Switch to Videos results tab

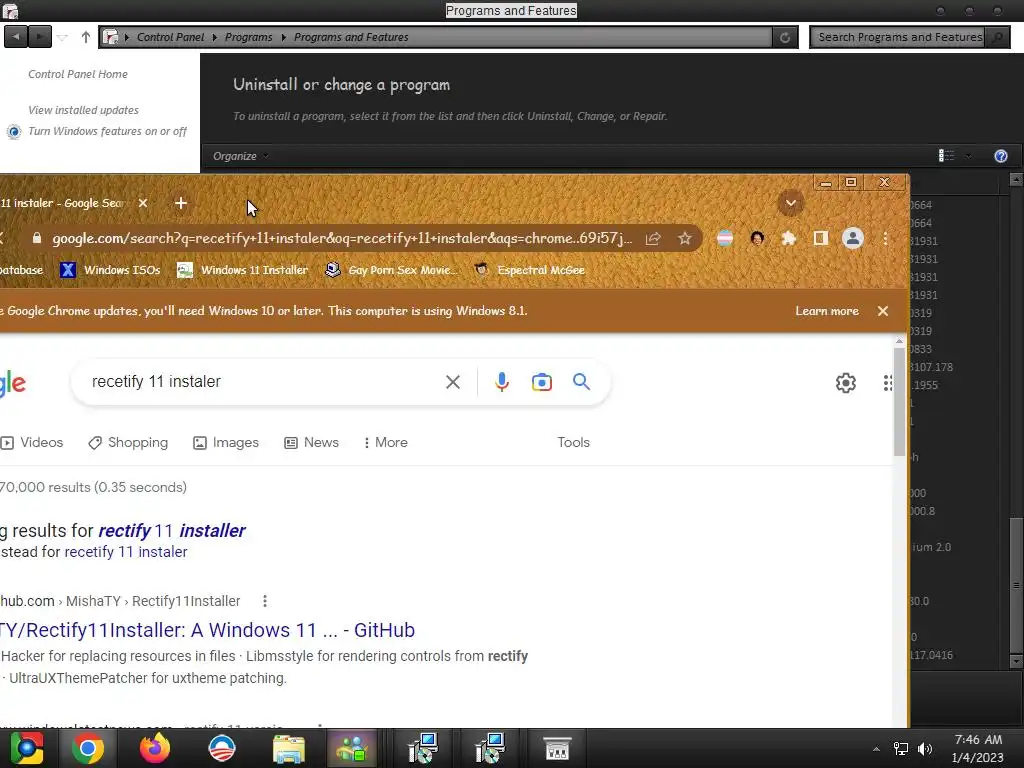[x=33, y=442]
